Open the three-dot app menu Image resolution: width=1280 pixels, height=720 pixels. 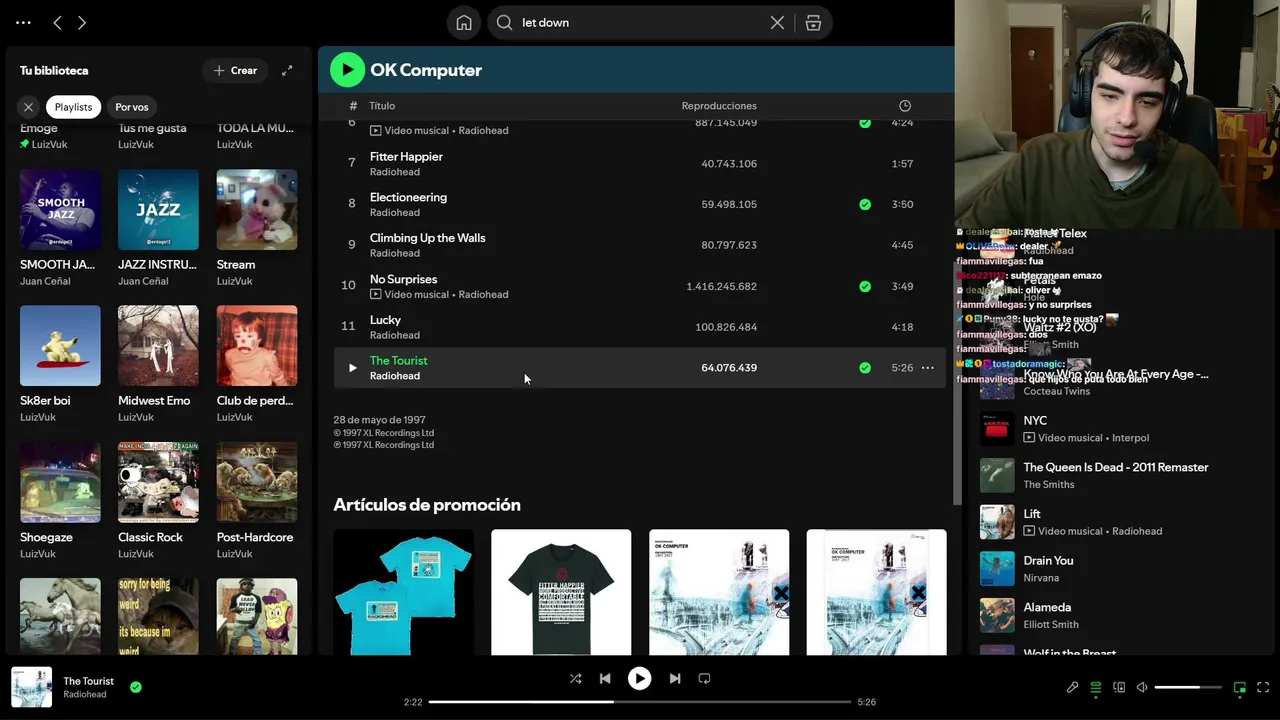[24, 22]
